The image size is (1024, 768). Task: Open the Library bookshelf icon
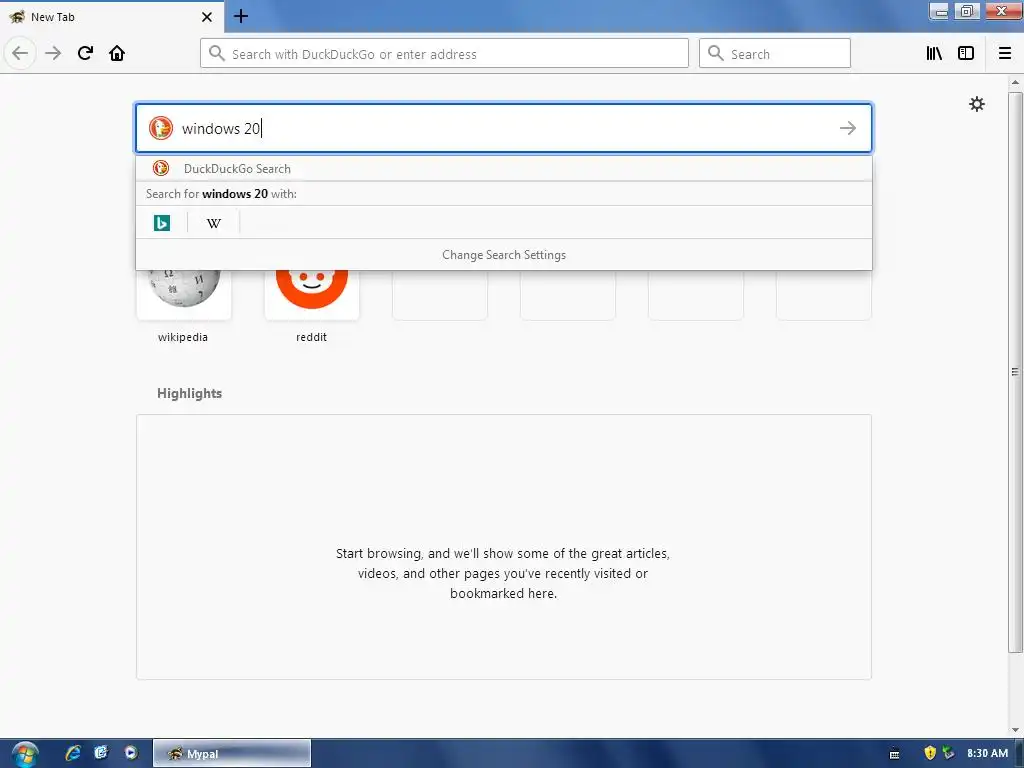[934, 54]
